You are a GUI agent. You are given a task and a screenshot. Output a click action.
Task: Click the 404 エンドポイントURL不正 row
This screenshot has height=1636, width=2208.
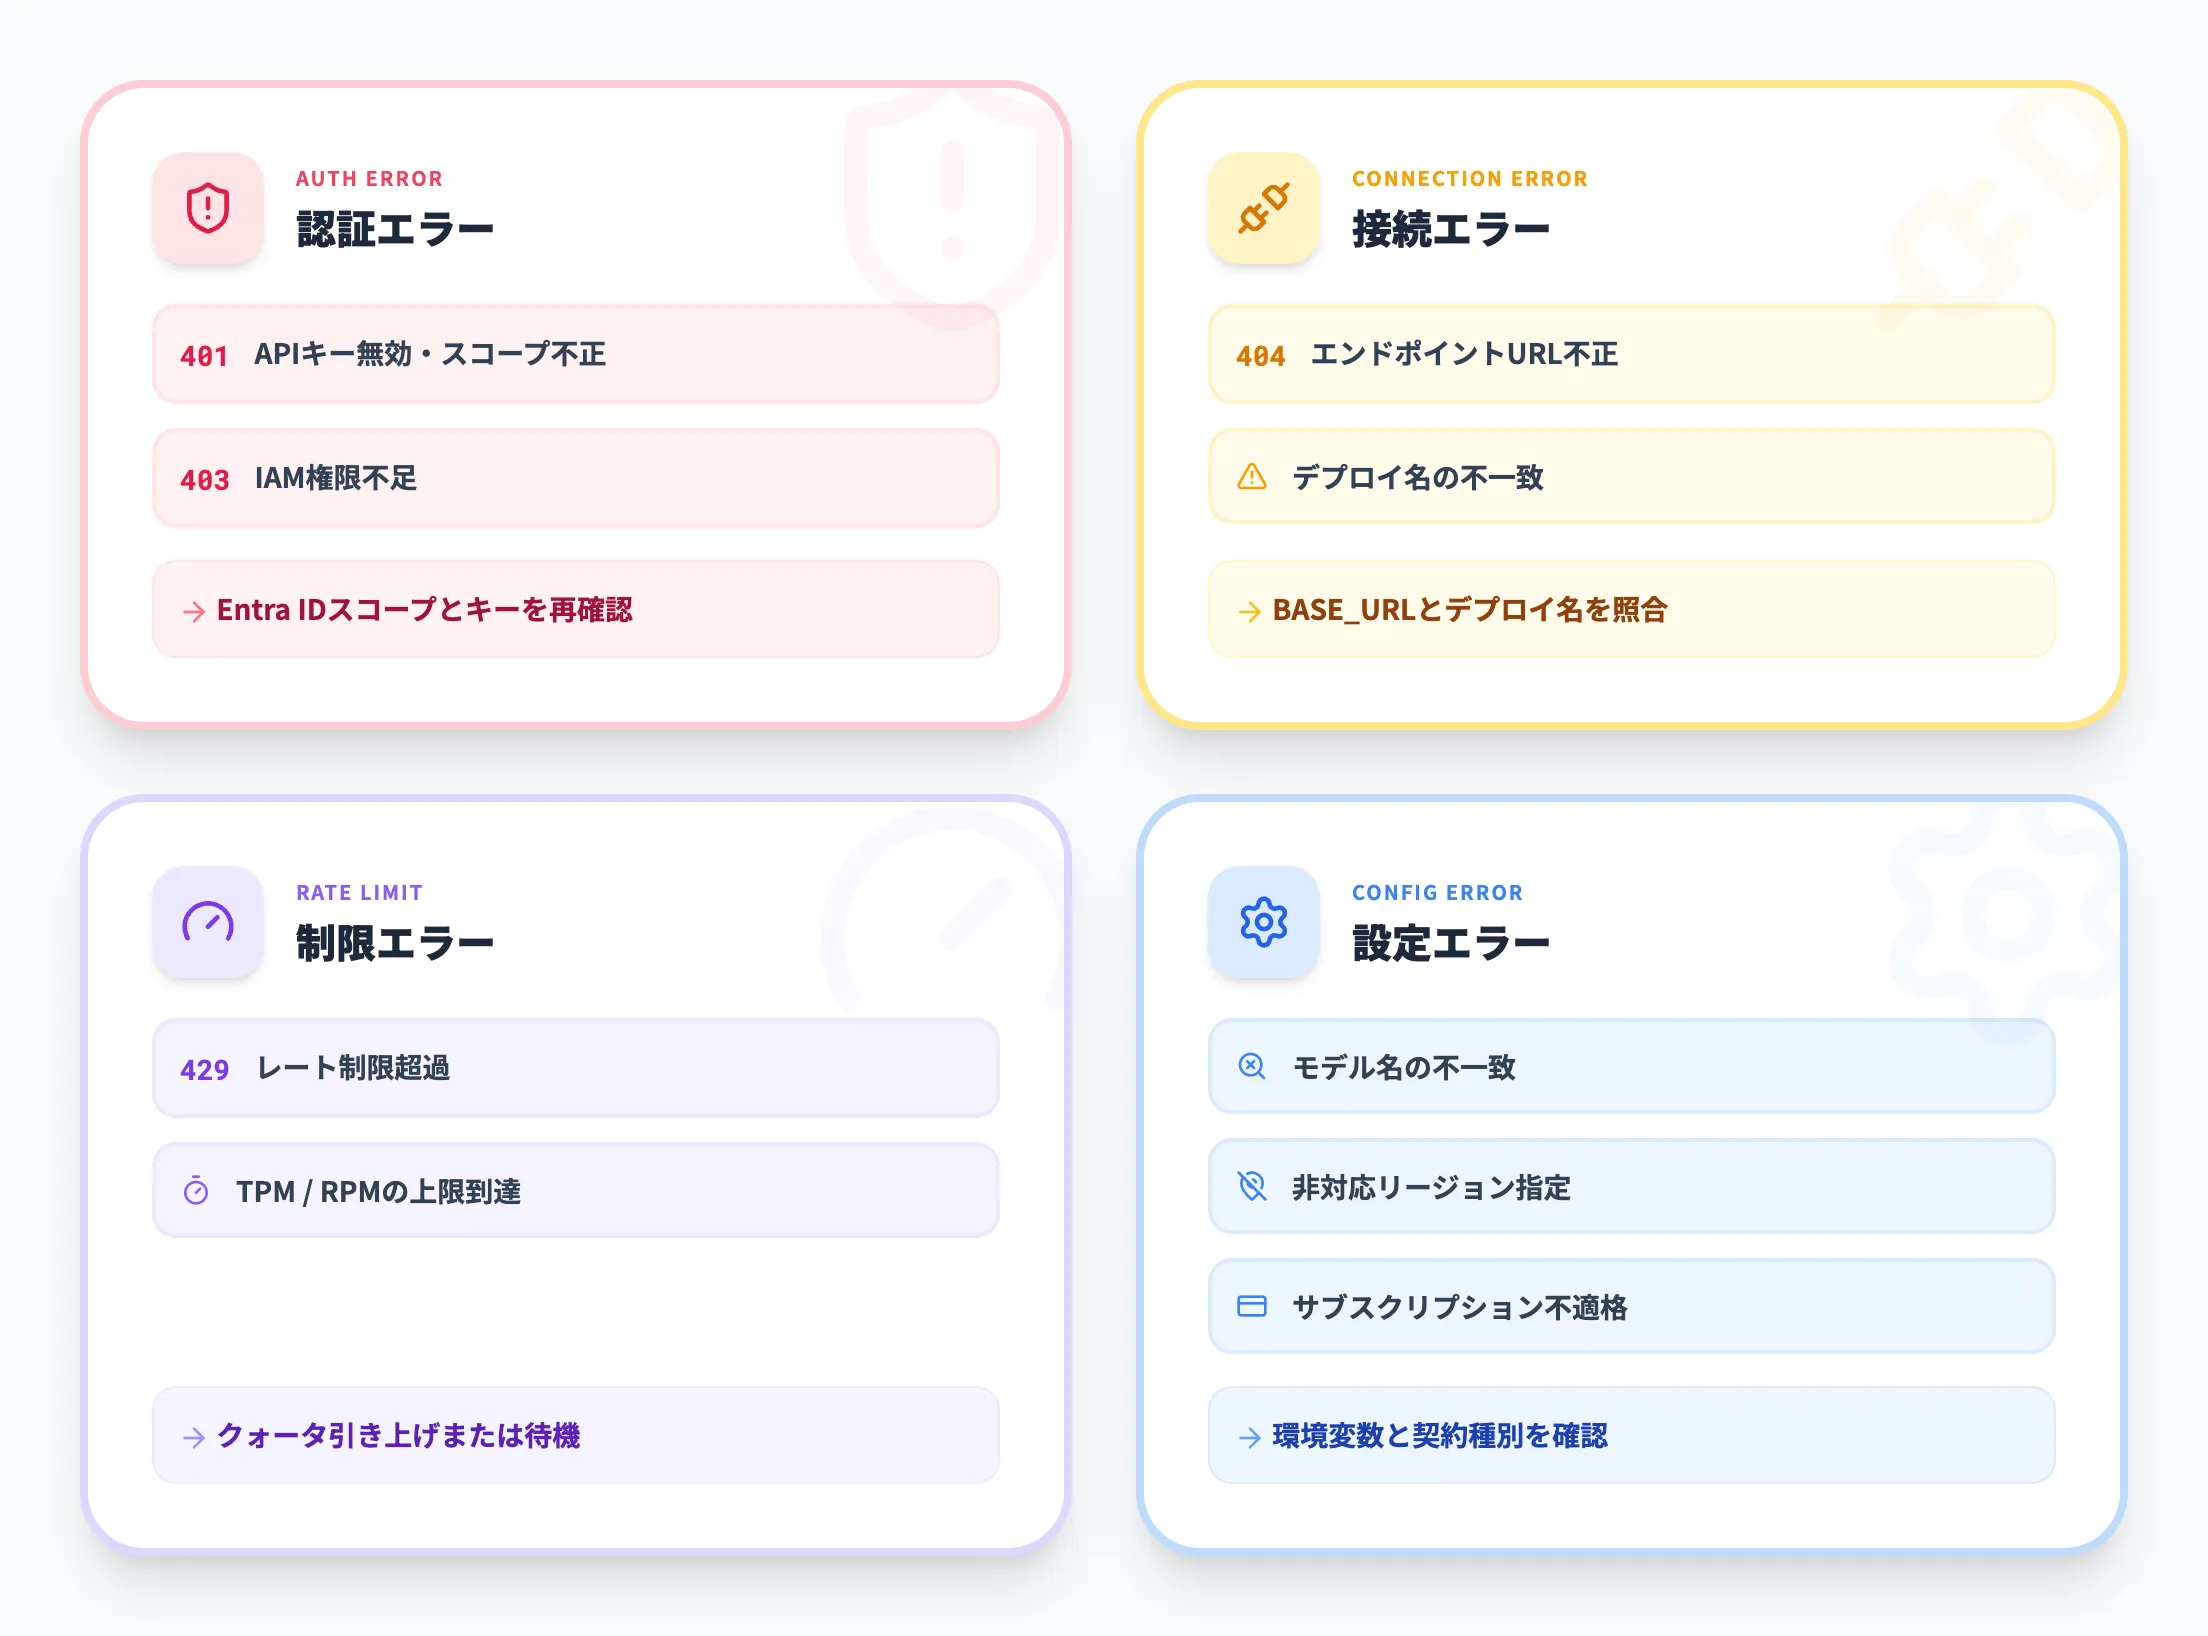coord(1630,355)
